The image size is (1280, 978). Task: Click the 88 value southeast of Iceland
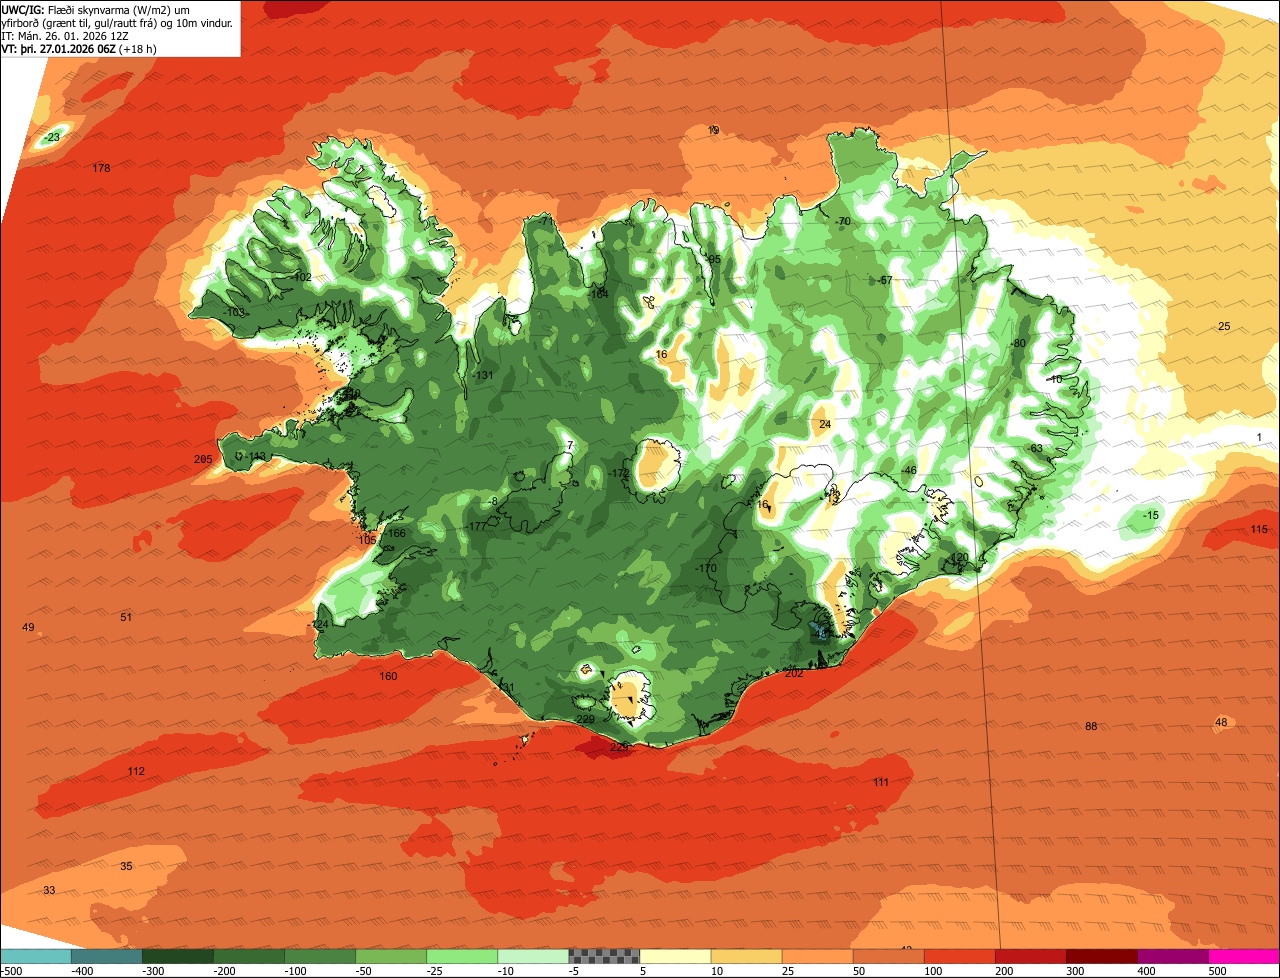coord(1091,727)
